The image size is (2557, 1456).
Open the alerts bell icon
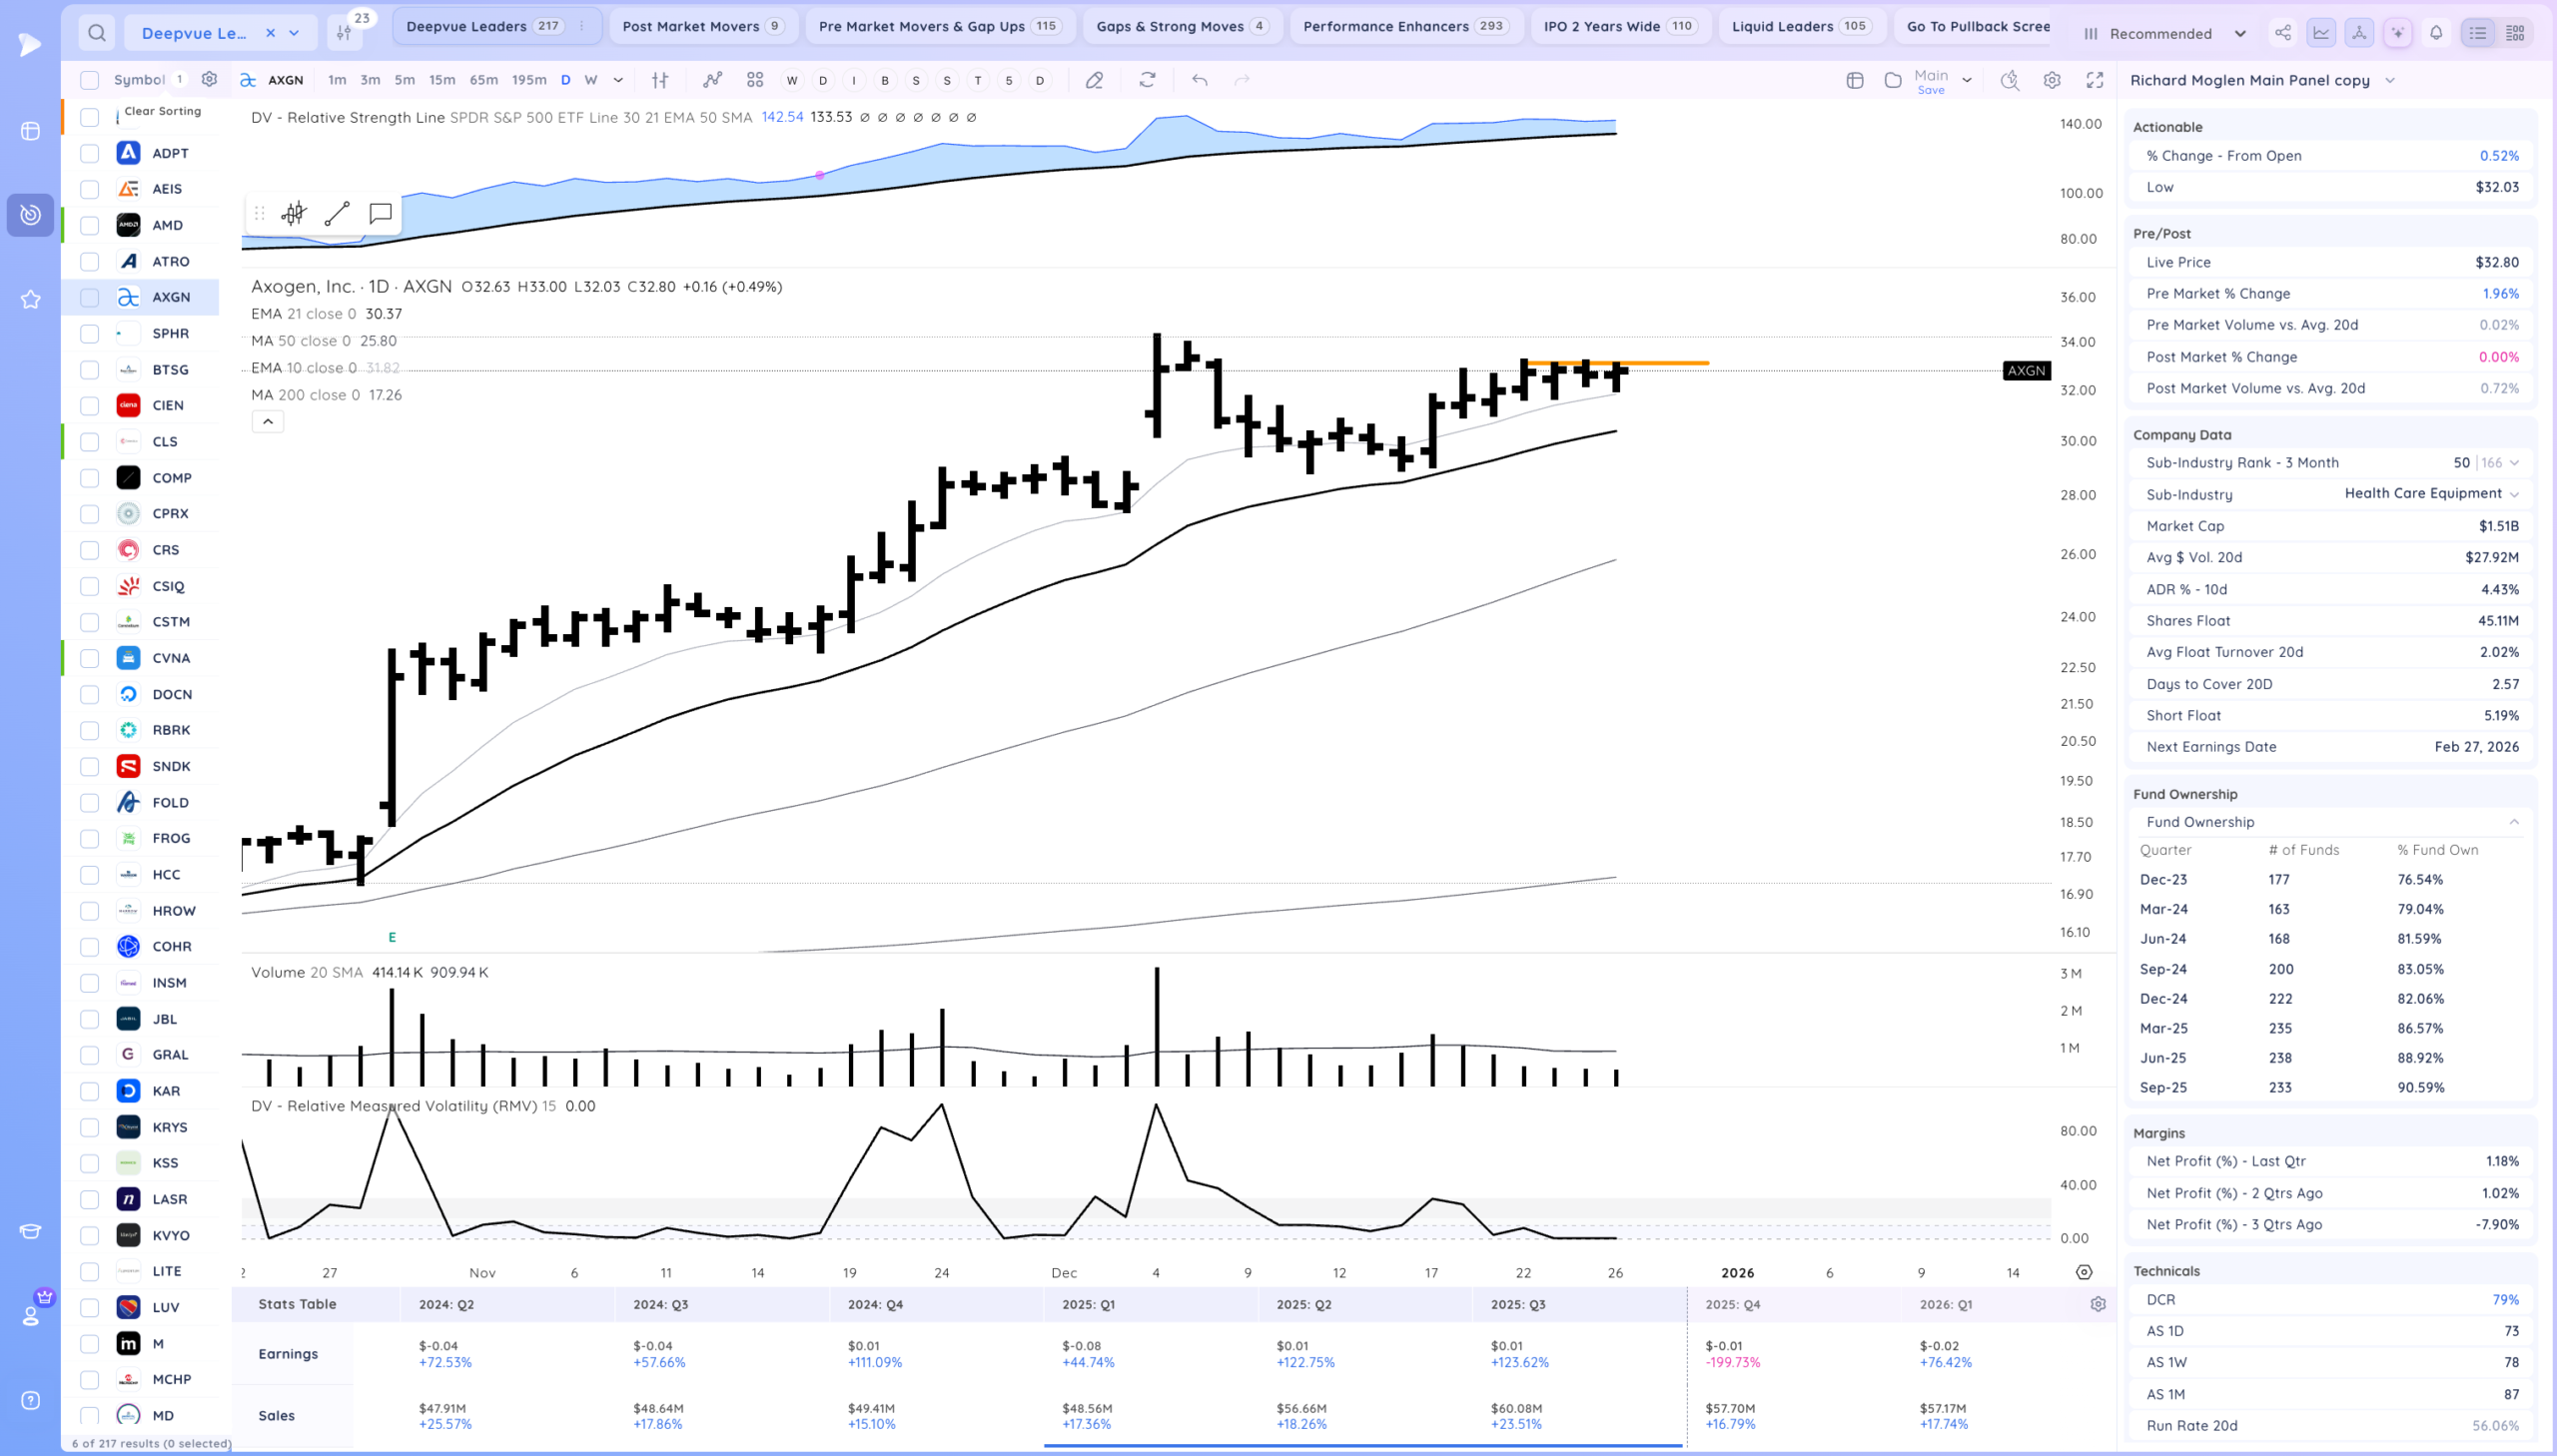2436,33
